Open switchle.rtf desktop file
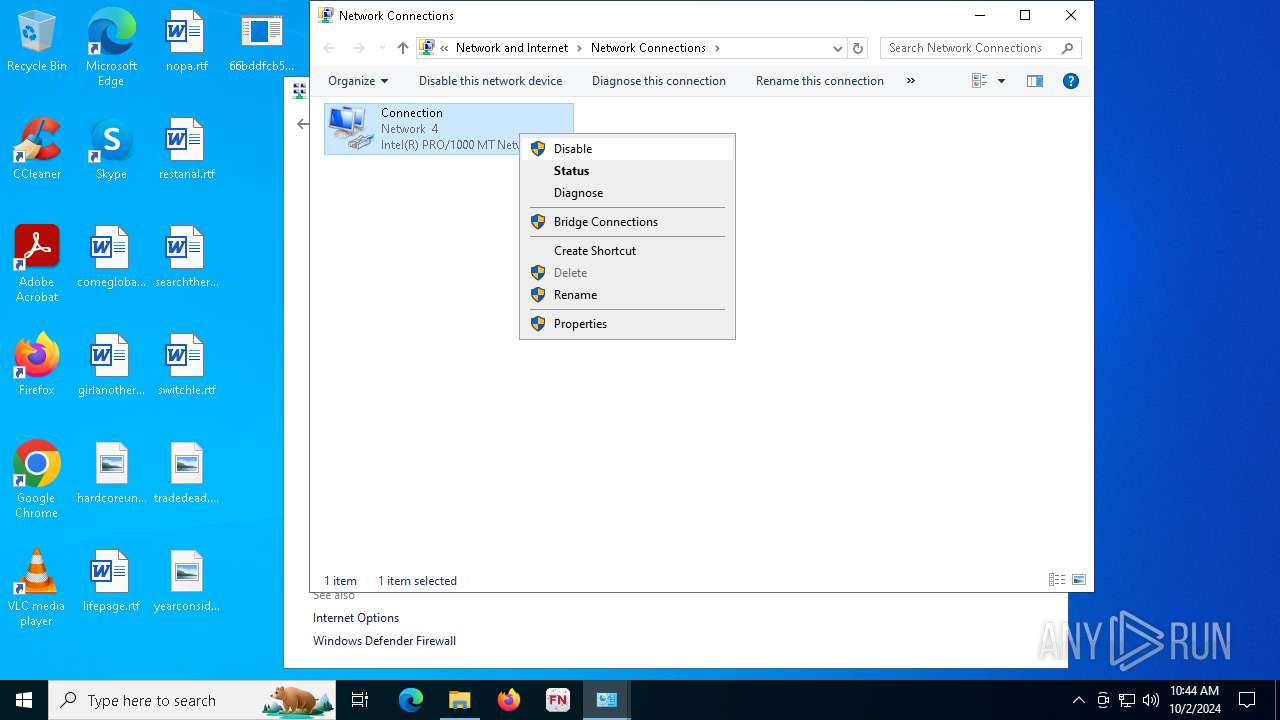Viewport: 1280px width, 720px height. click(186, 366)
